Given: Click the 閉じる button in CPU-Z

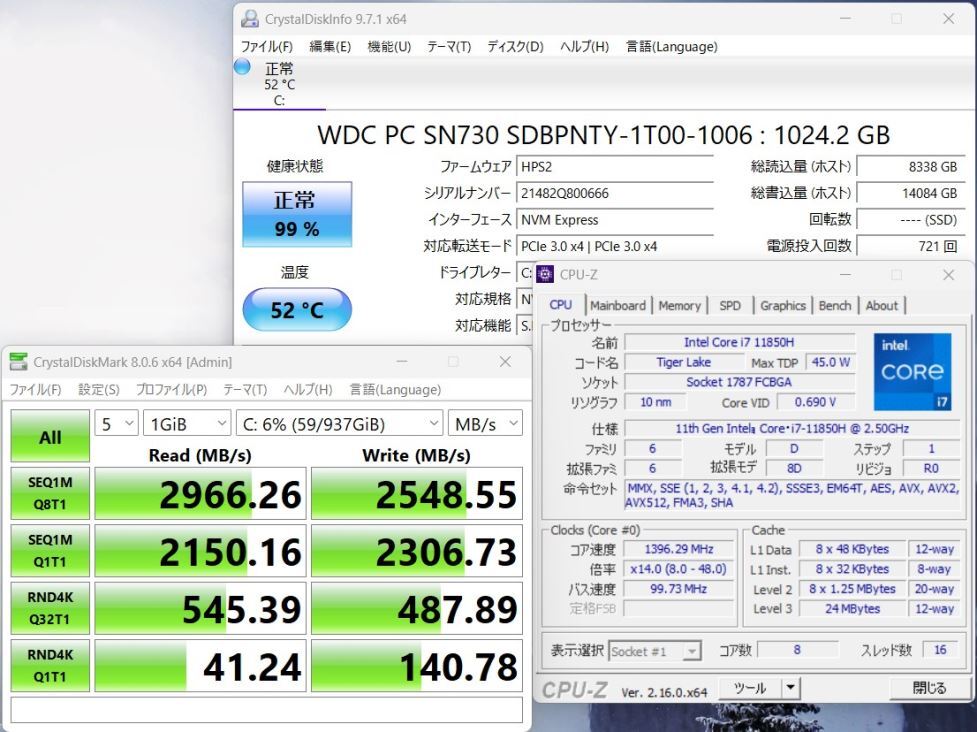Looking at the screenshot, I should (929, 688).
